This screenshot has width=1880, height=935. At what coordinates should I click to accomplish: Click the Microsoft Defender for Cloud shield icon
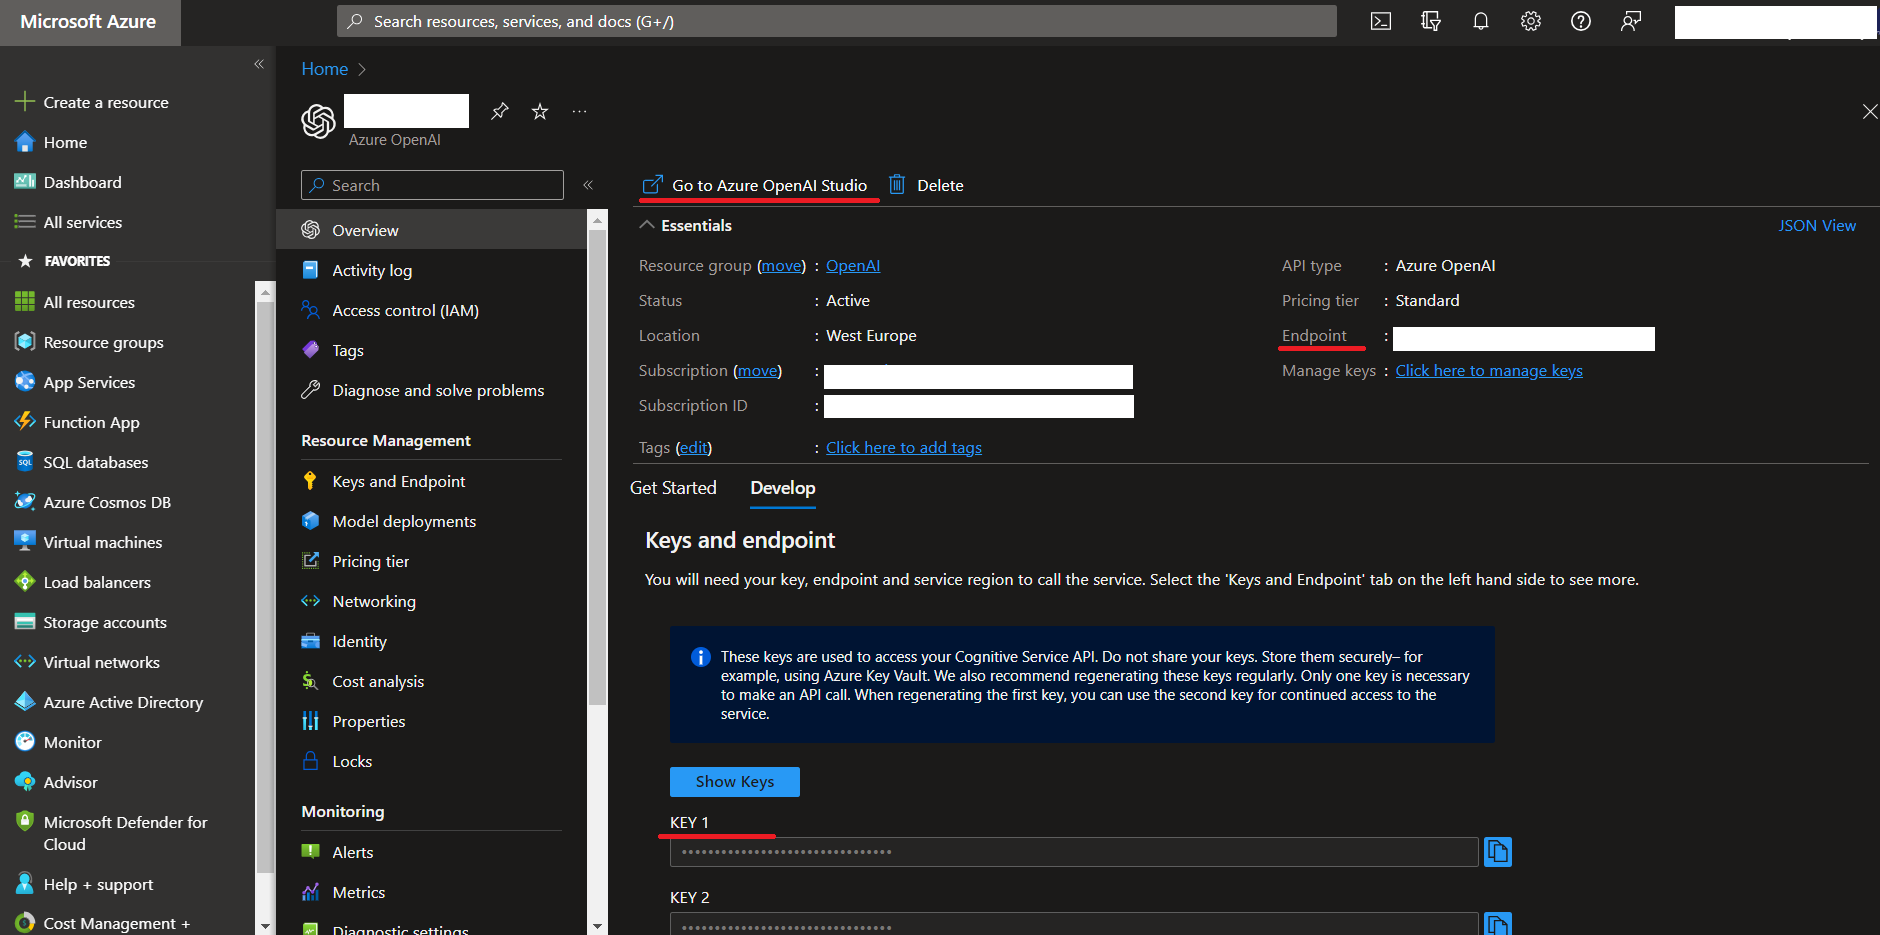(25, 822)
